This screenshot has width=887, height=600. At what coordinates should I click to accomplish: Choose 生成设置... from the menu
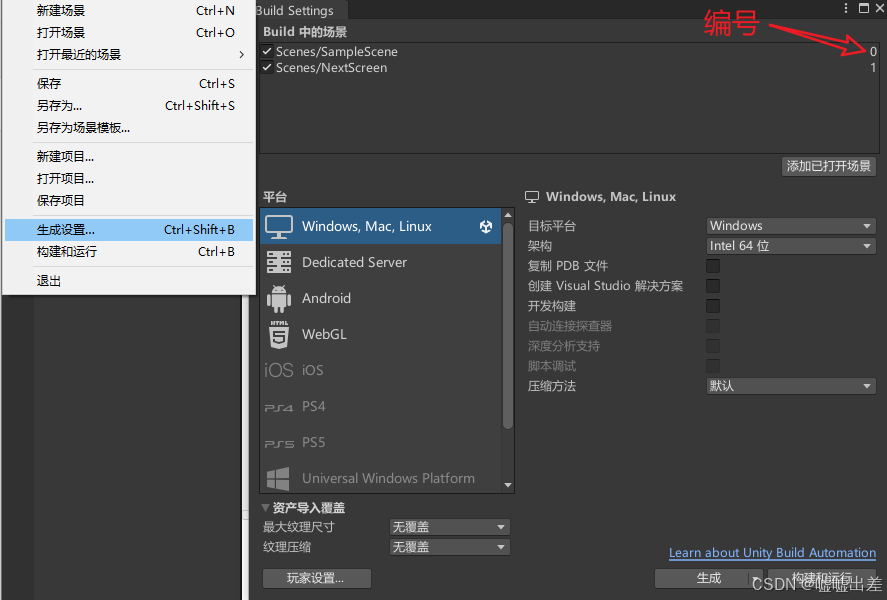coord(130,230)
